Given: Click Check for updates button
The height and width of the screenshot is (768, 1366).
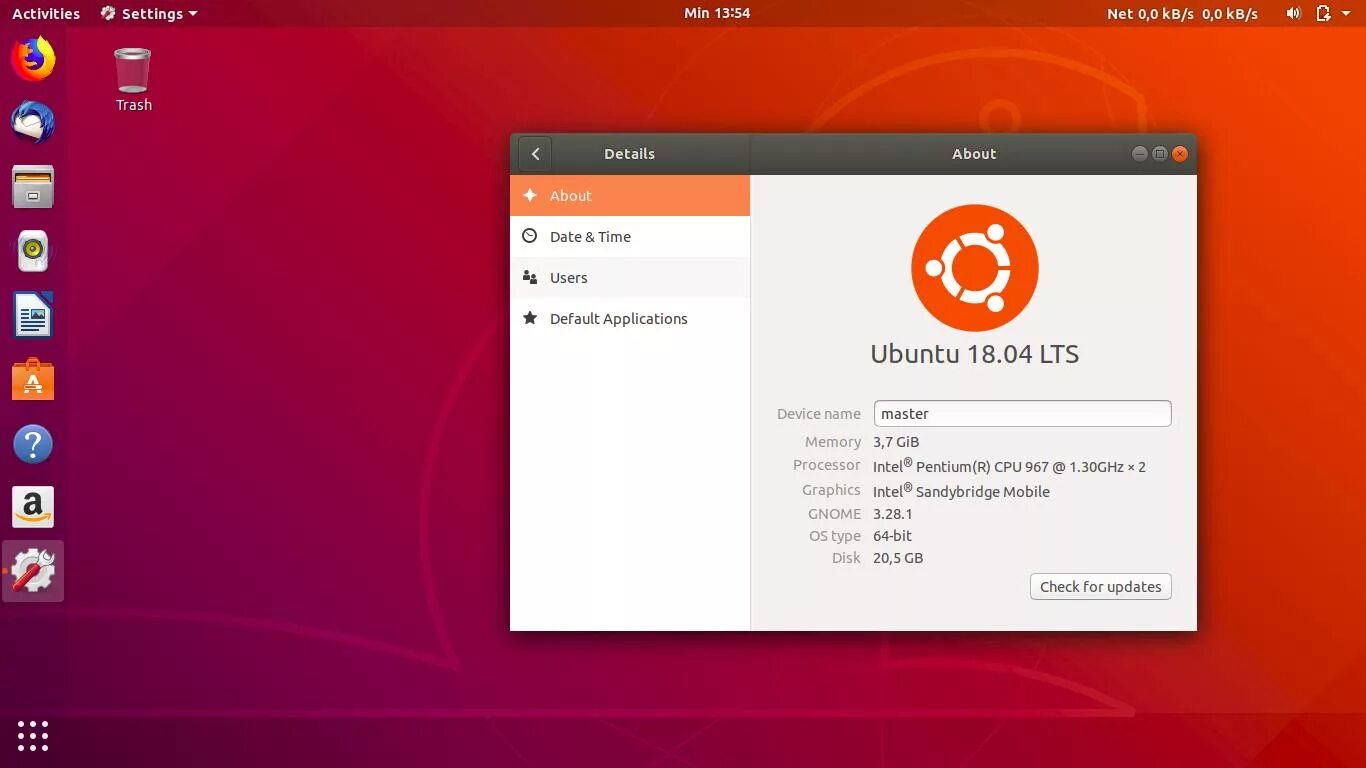Looking at the screenshot, I should [x=1100, y=587].
